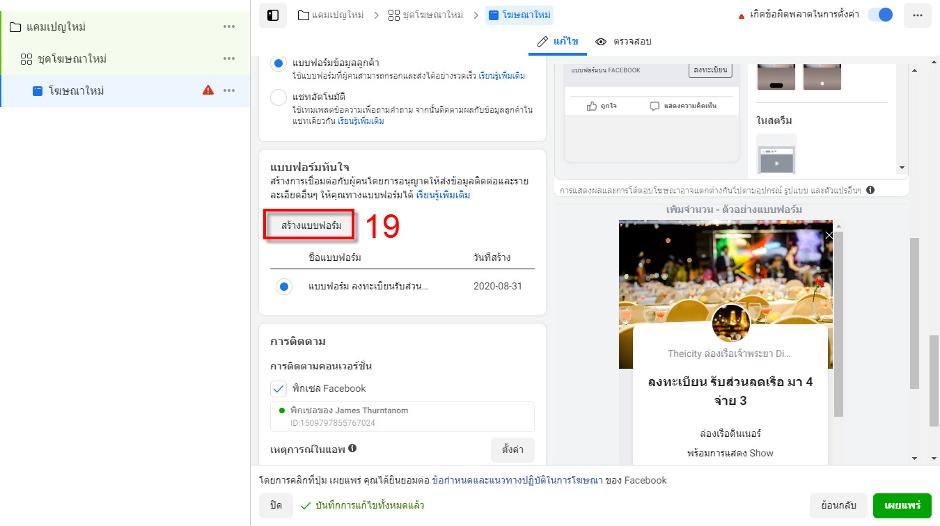Check the พิกเซล Facebook checkbox
The image size is (940, 526).
[x=279, y=388]
